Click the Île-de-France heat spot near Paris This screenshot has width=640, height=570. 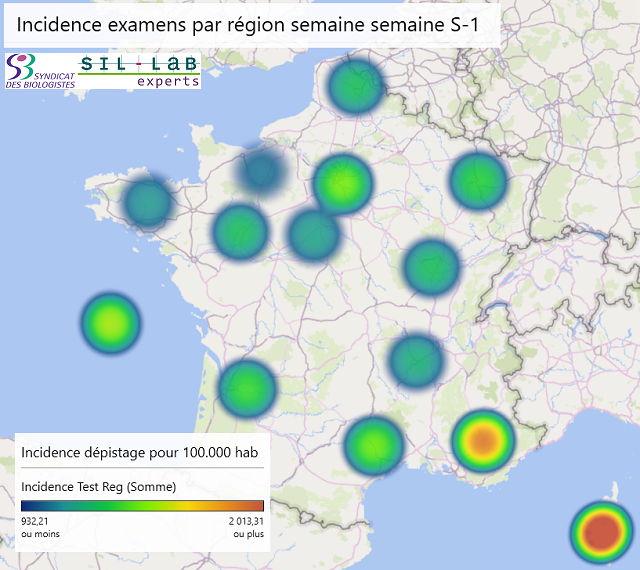pos(342,184)
